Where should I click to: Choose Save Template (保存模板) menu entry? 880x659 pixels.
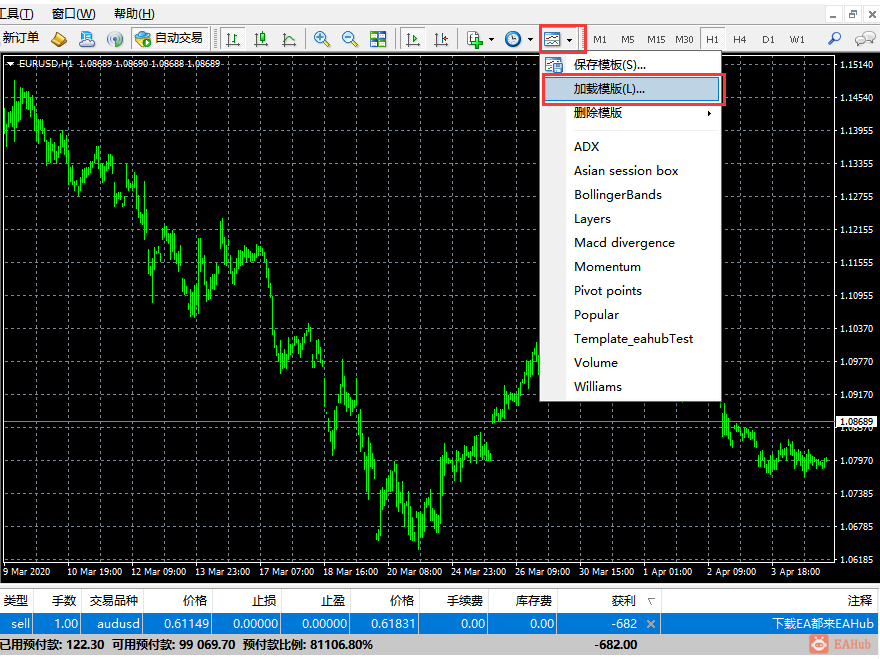point(631,65)
